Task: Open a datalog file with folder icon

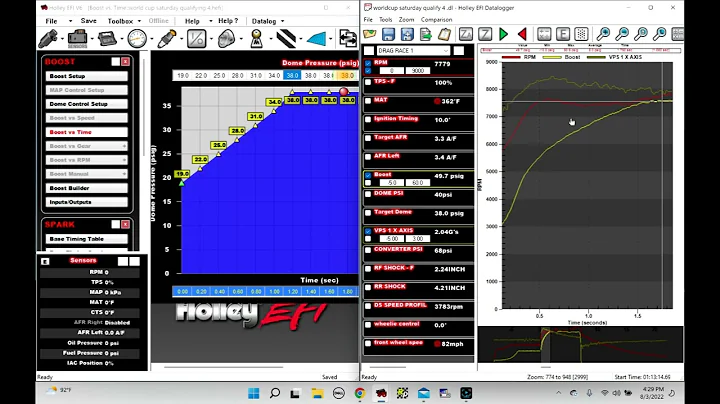Action: click(370, 34)
